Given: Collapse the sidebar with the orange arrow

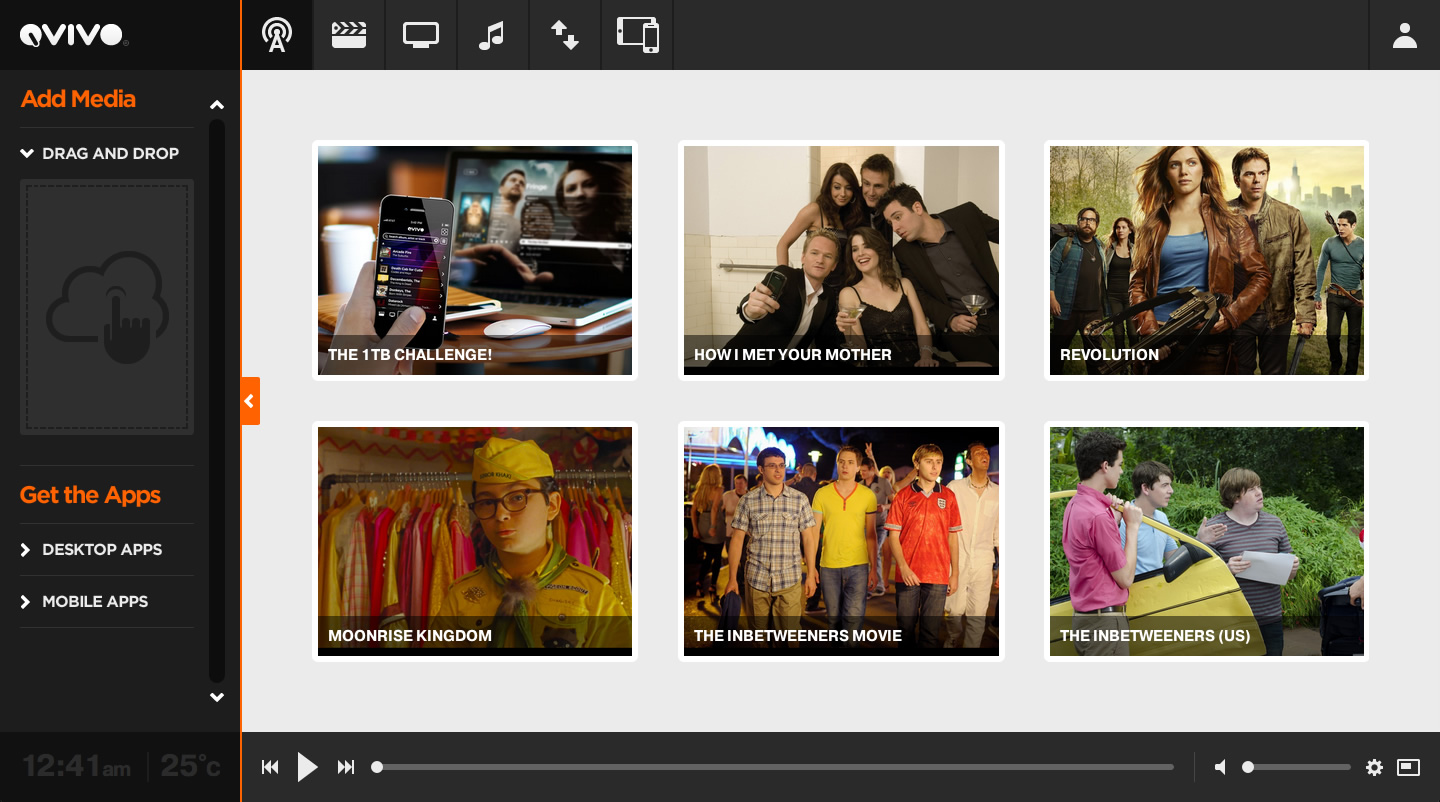Looking at the screenshot, I should coord(250,401).
